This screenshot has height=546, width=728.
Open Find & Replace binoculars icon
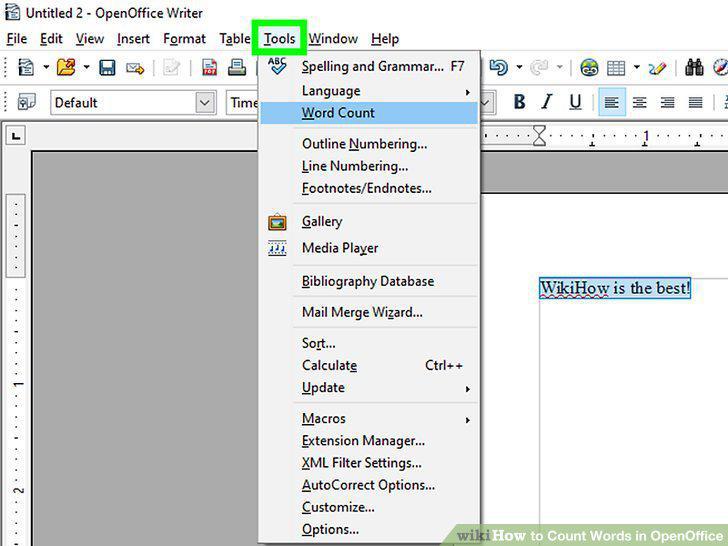694,68
